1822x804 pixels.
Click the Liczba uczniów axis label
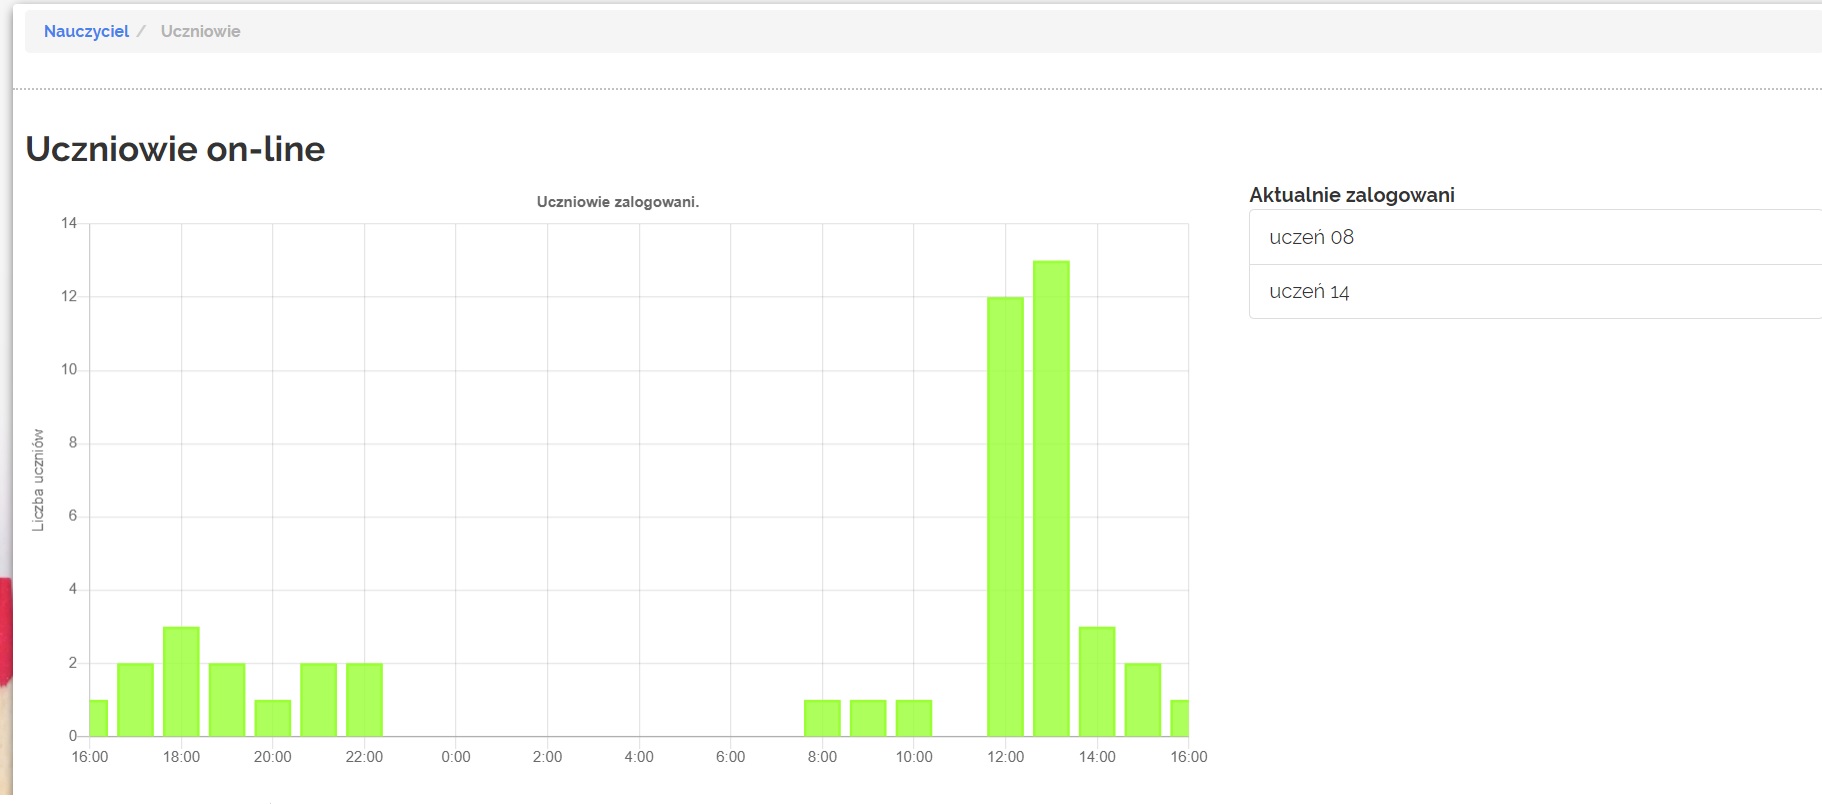(x=38, y=480)
